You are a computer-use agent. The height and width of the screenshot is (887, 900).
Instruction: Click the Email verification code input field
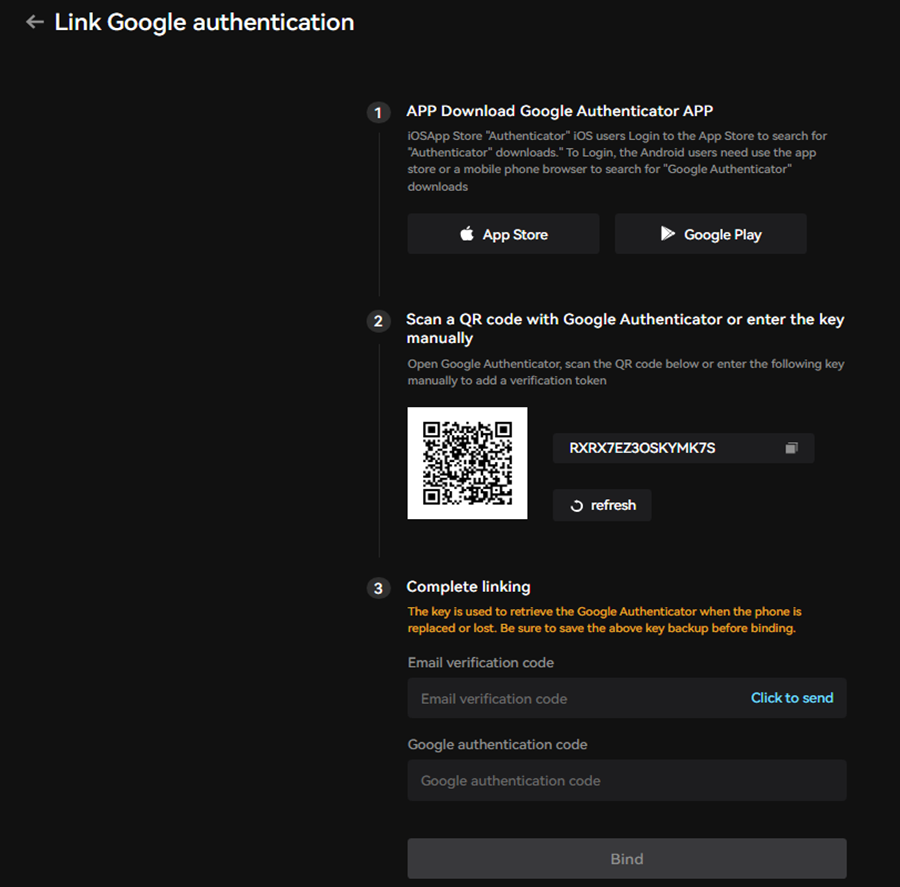point(560,698)
